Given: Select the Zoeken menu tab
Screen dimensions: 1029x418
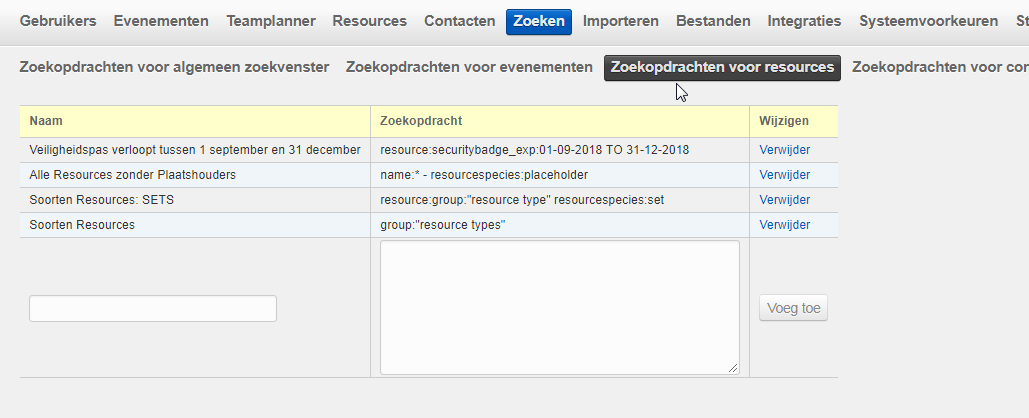Looking at the screenshot, I should click(538, 21).
